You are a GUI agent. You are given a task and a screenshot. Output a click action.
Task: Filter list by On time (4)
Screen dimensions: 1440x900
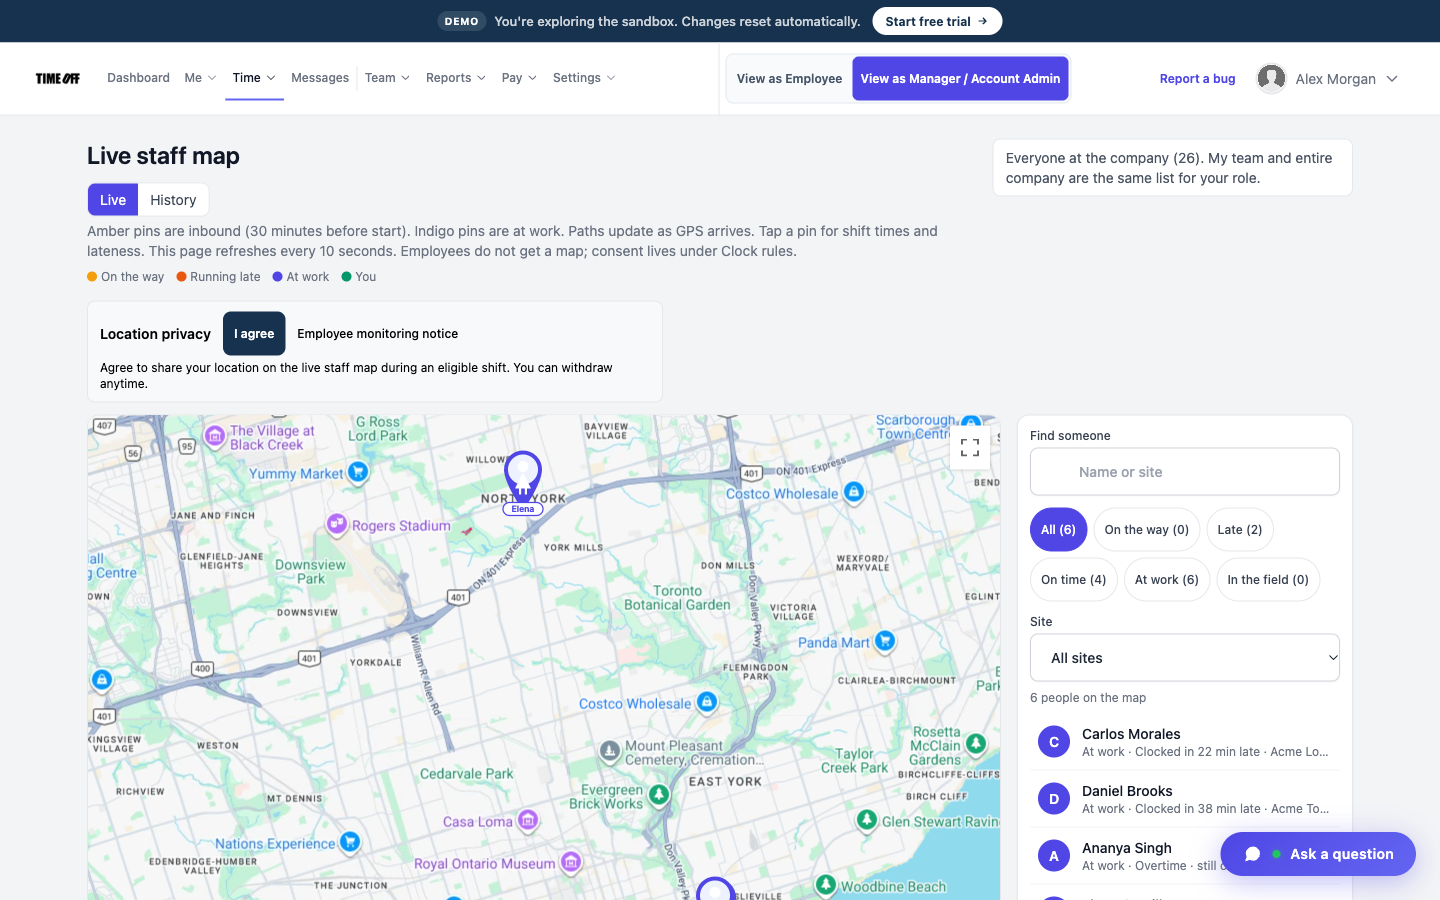[x=1073, y=580]
